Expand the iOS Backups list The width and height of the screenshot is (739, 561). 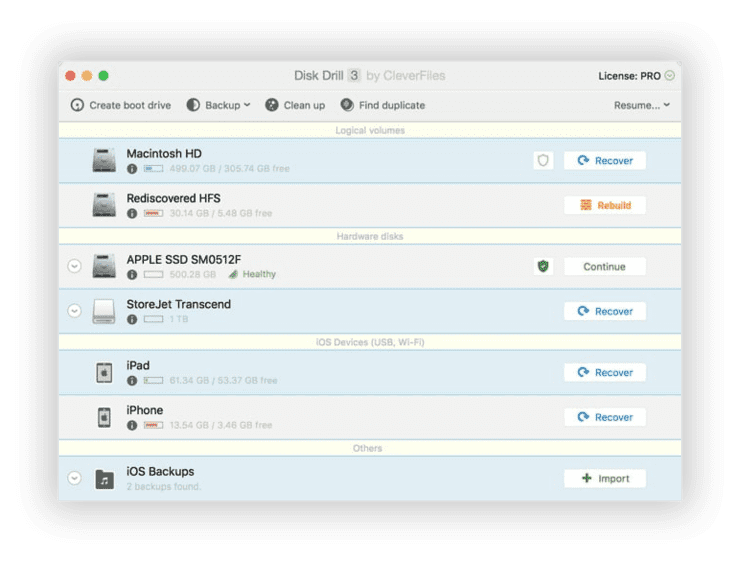[x=74, y=478]
